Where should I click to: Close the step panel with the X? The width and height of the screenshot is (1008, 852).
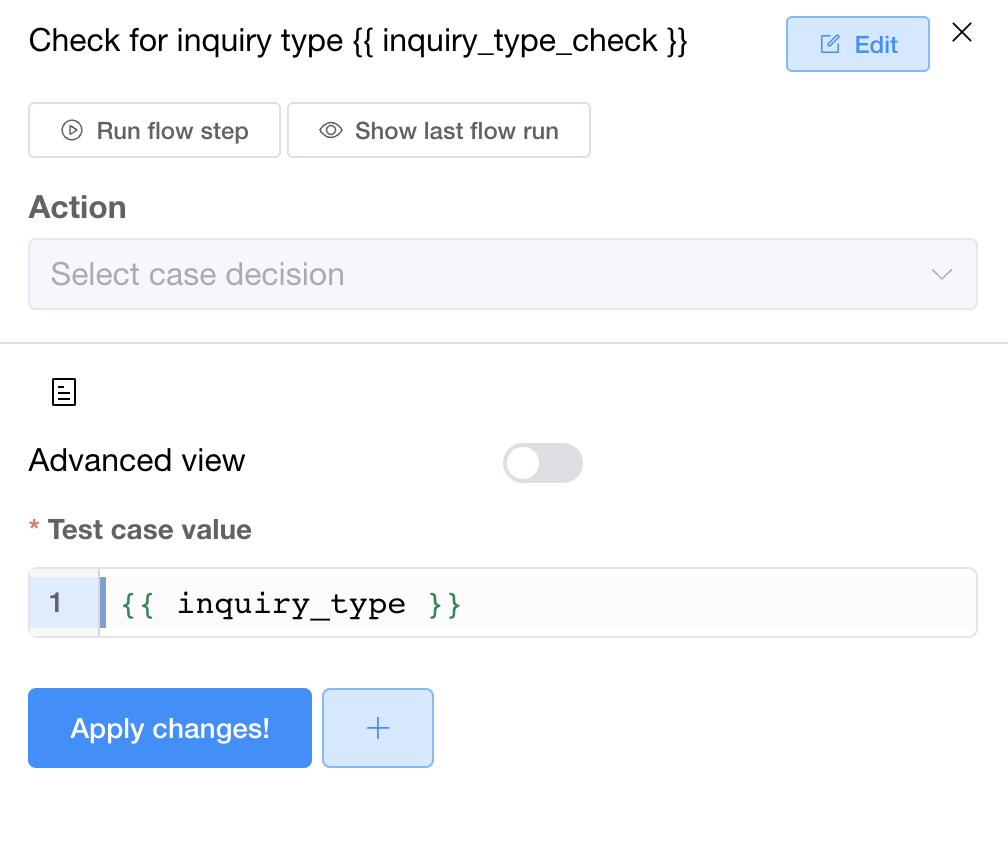point(962,33)
